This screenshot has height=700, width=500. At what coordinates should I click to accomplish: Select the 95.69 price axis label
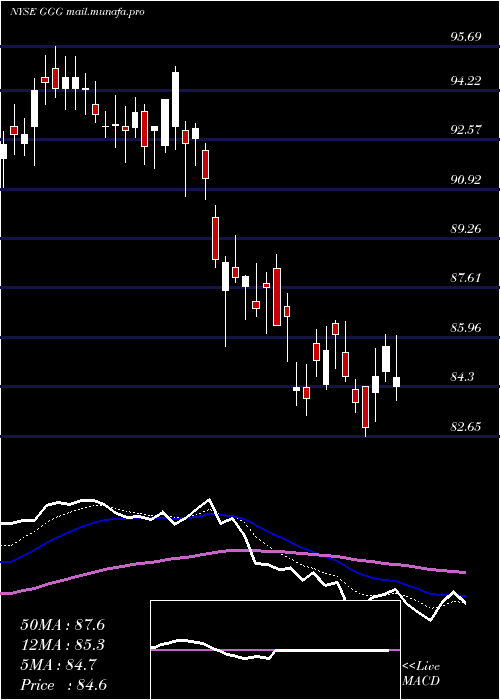(x=466, y=36)
